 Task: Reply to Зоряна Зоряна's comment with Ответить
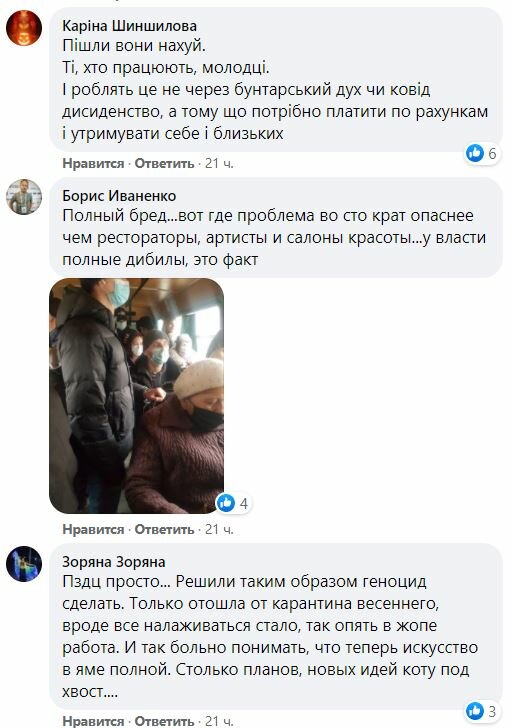pos(164,721)
